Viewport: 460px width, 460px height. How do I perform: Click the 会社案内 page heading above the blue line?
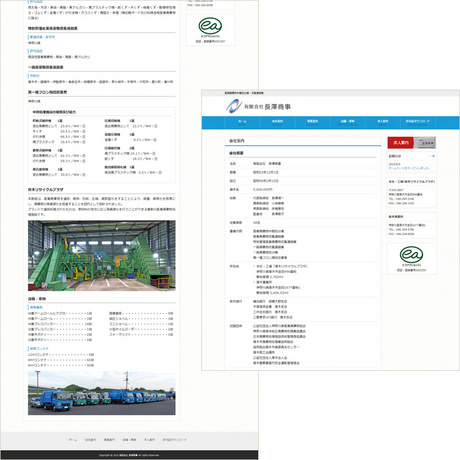coord(237,141)
